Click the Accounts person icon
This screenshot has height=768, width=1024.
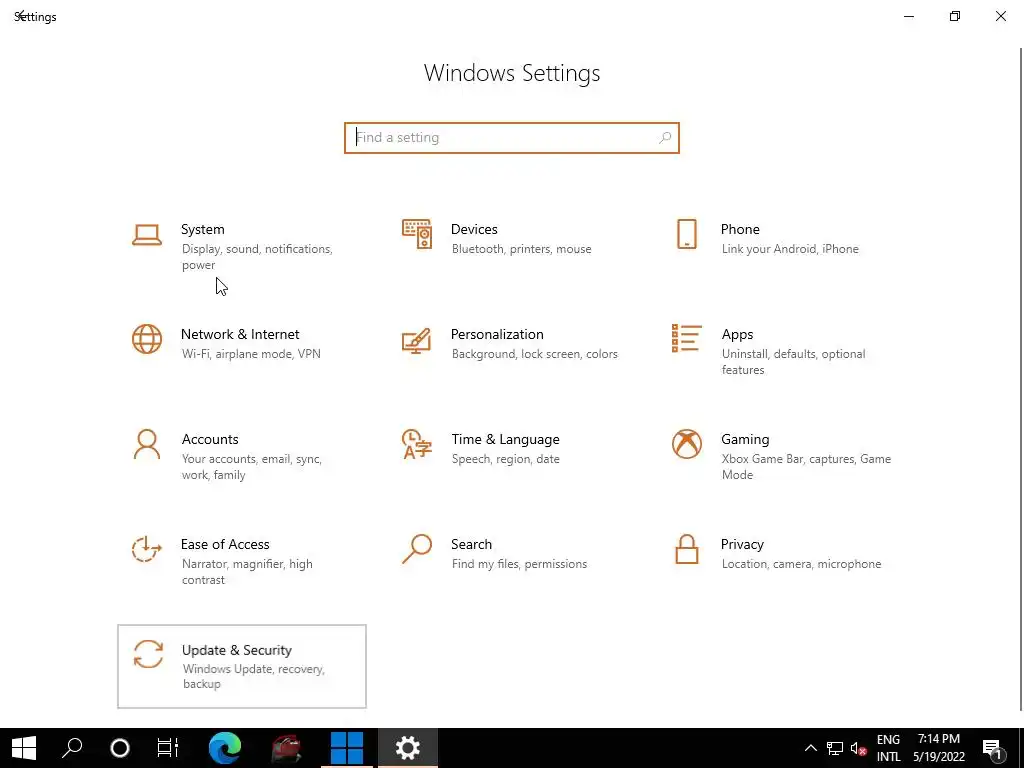pyautogui.click(x=147, y=444)
